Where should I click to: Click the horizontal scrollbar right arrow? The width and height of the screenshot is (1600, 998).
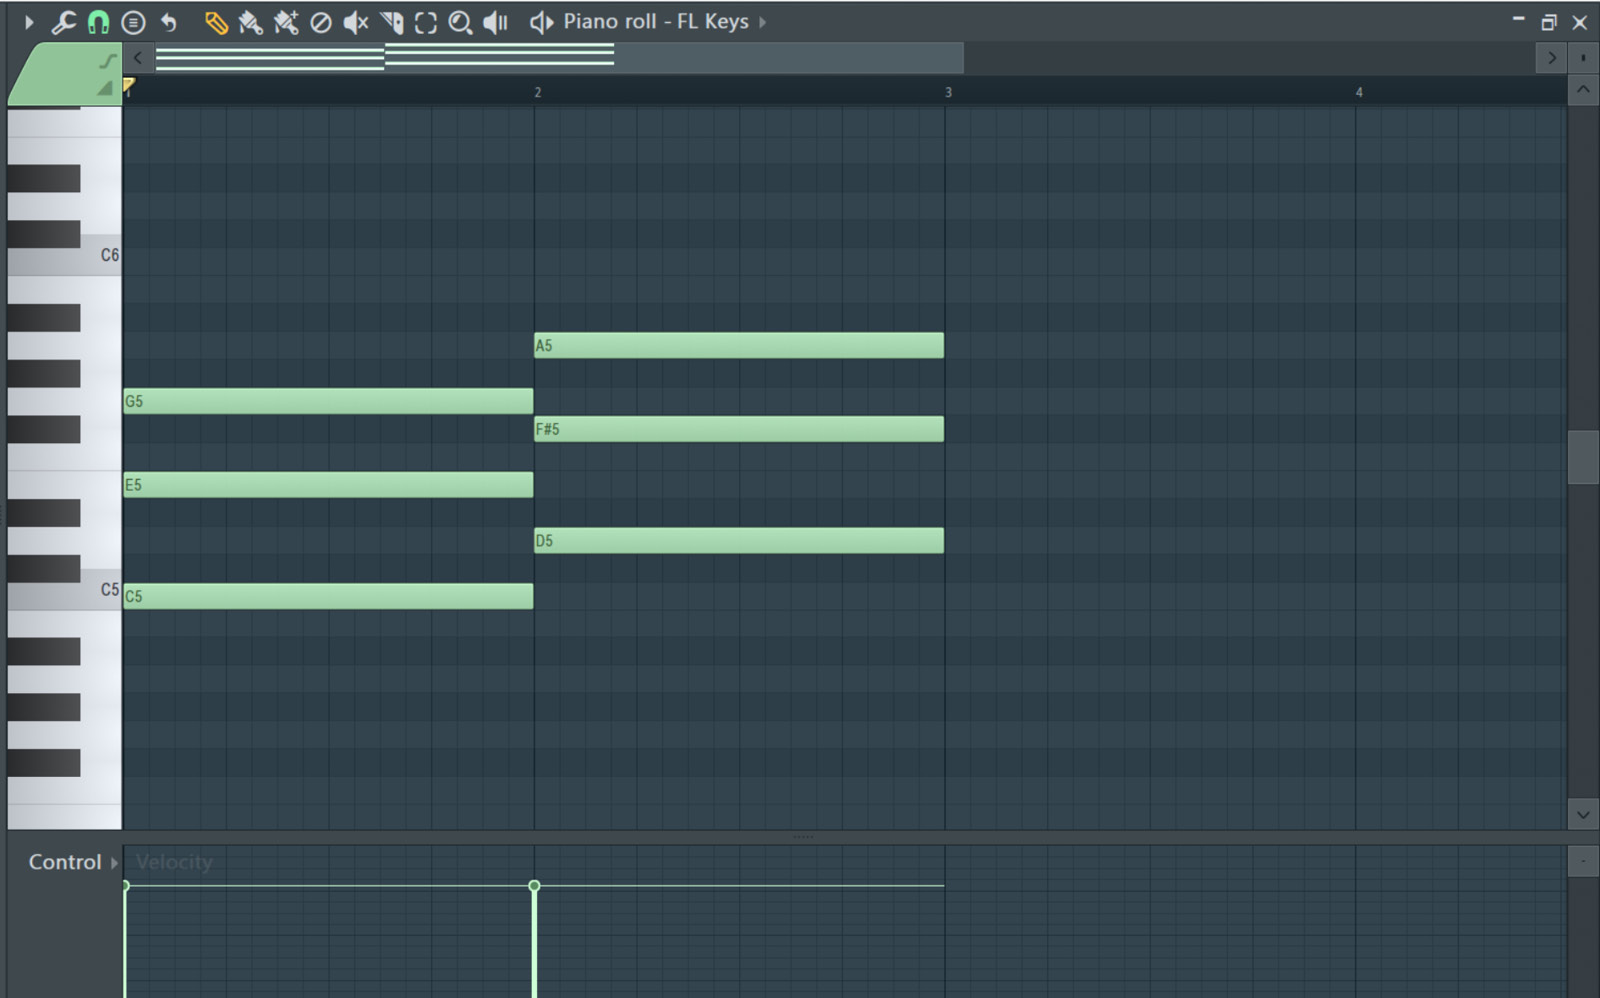1551,58
